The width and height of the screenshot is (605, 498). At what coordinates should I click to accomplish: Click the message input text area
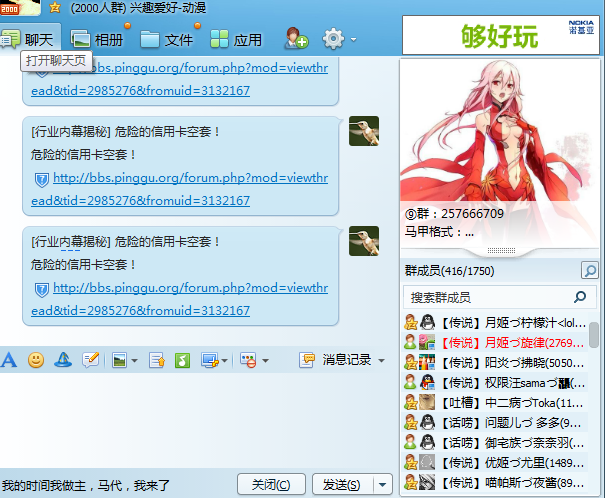pyautogui.click(x=197, y=420)
